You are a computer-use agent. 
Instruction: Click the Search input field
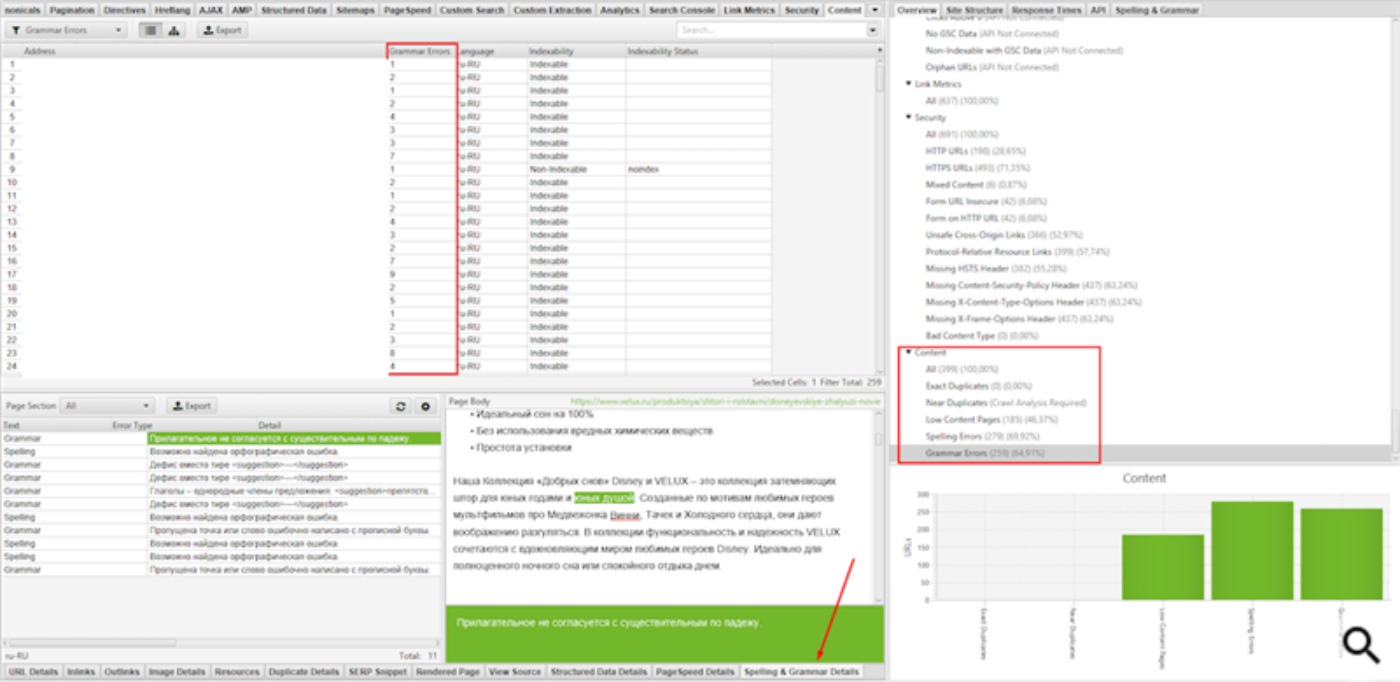coord(770,31)
